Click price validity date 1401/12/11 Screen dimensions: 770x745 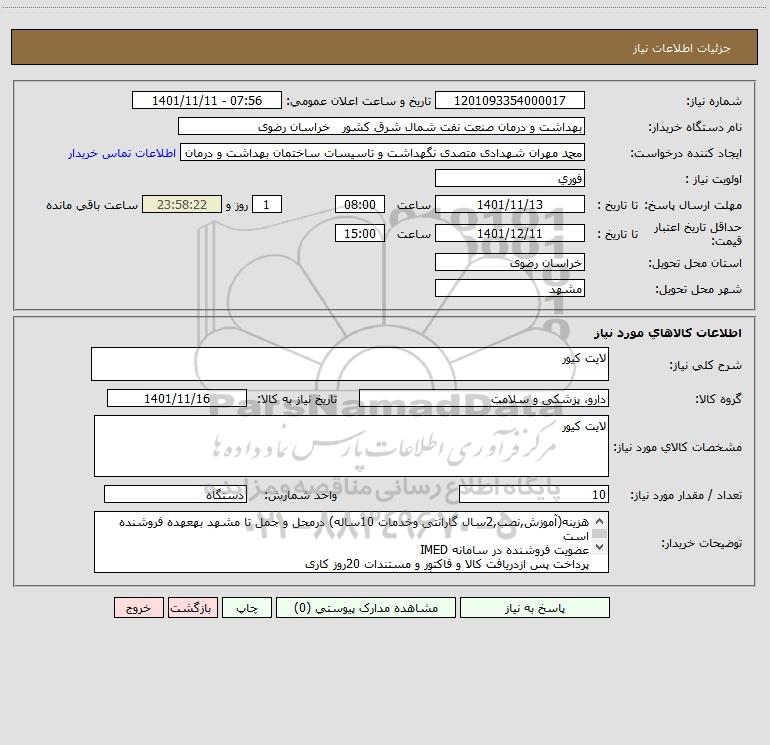click(x=510, y=233)
